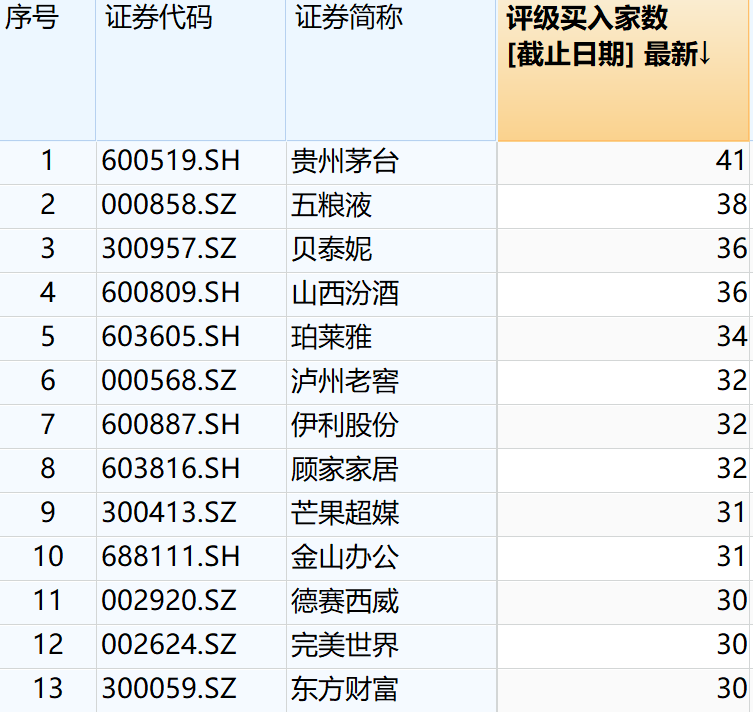This screenshot has height=712, width=753.
Task: Click the value 38 for 五粮液
Action: click(732, 205)
